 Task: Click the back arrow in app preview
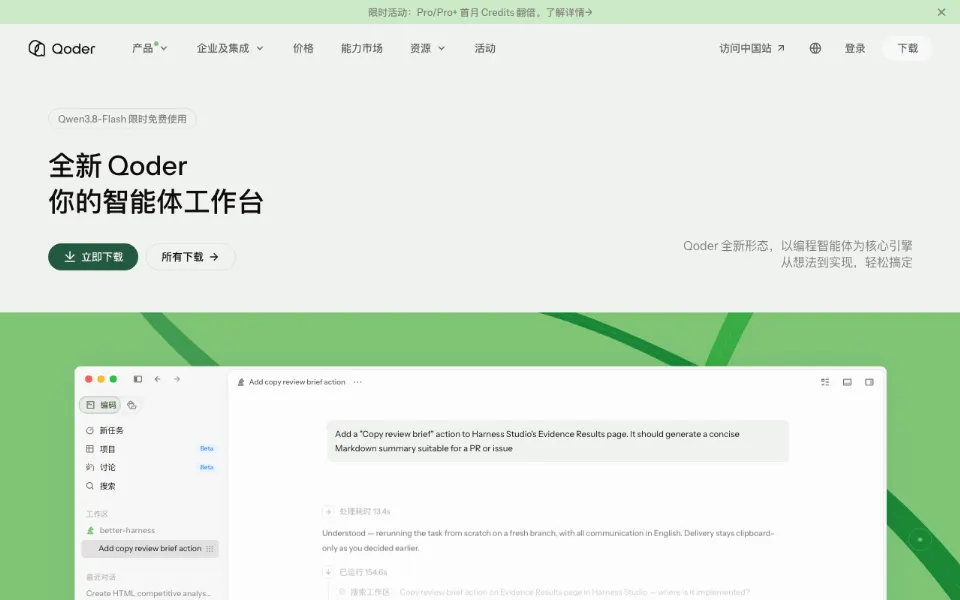tap(157, 379)
